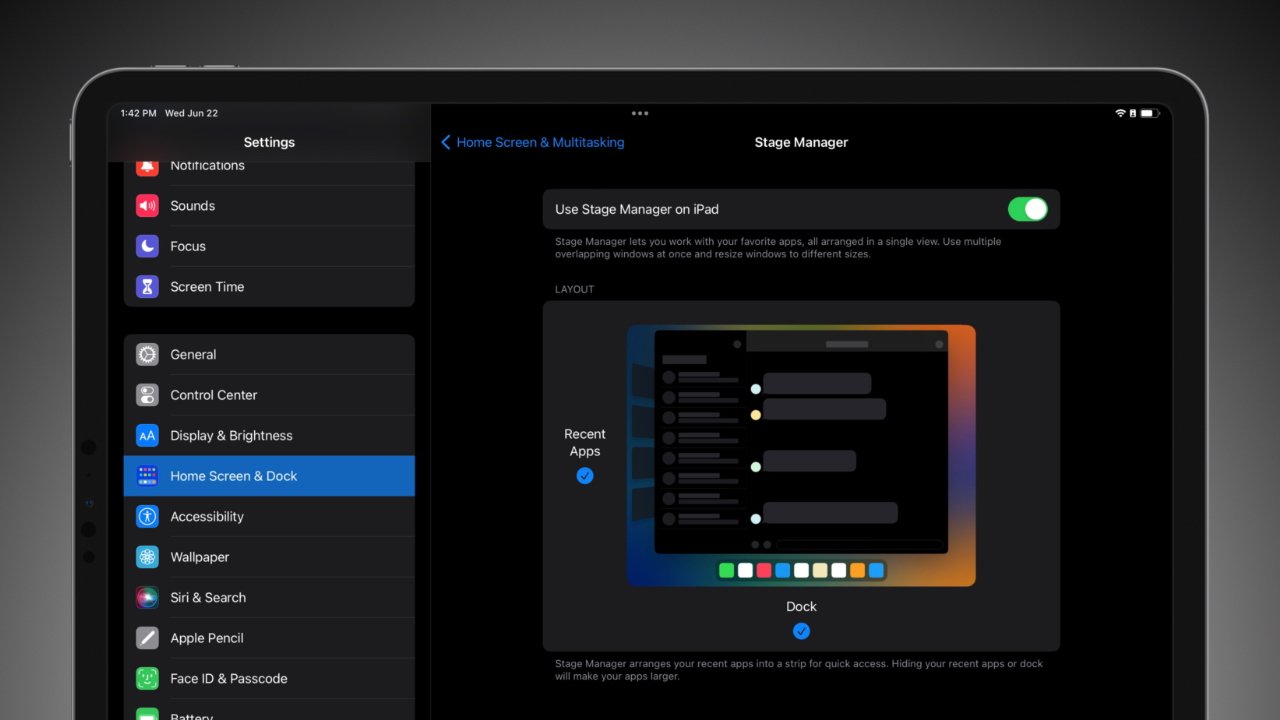Tap the Control Center switches icon
This screenshot has width=1280, height=720.
pos(147,395)
